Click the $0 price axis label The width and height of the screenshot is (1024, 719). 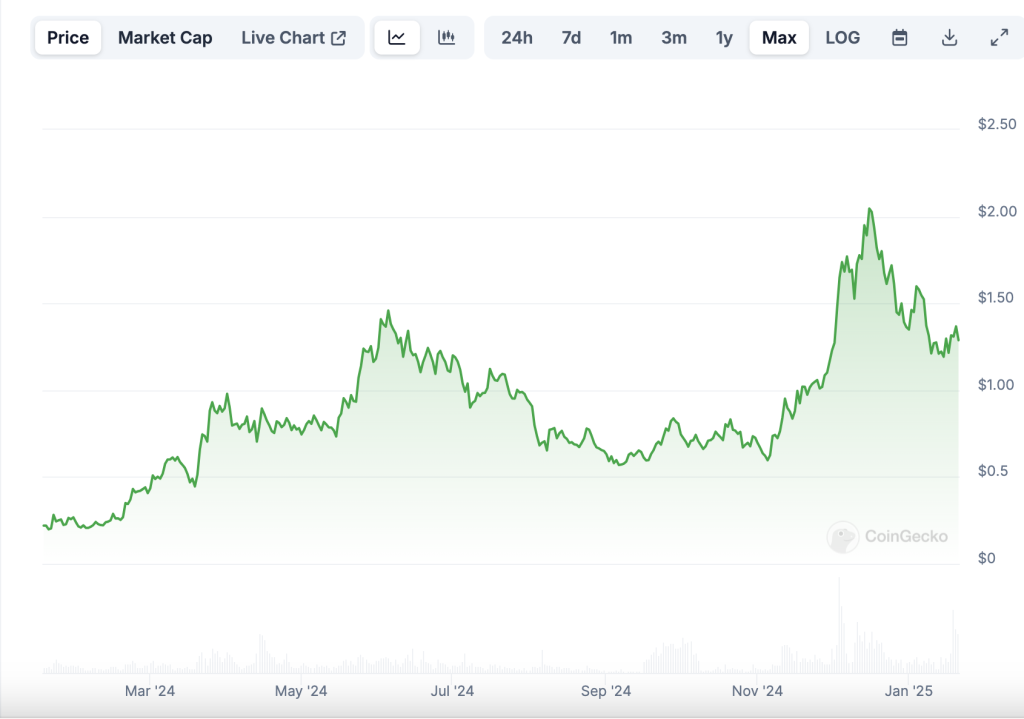click(986, 558)
